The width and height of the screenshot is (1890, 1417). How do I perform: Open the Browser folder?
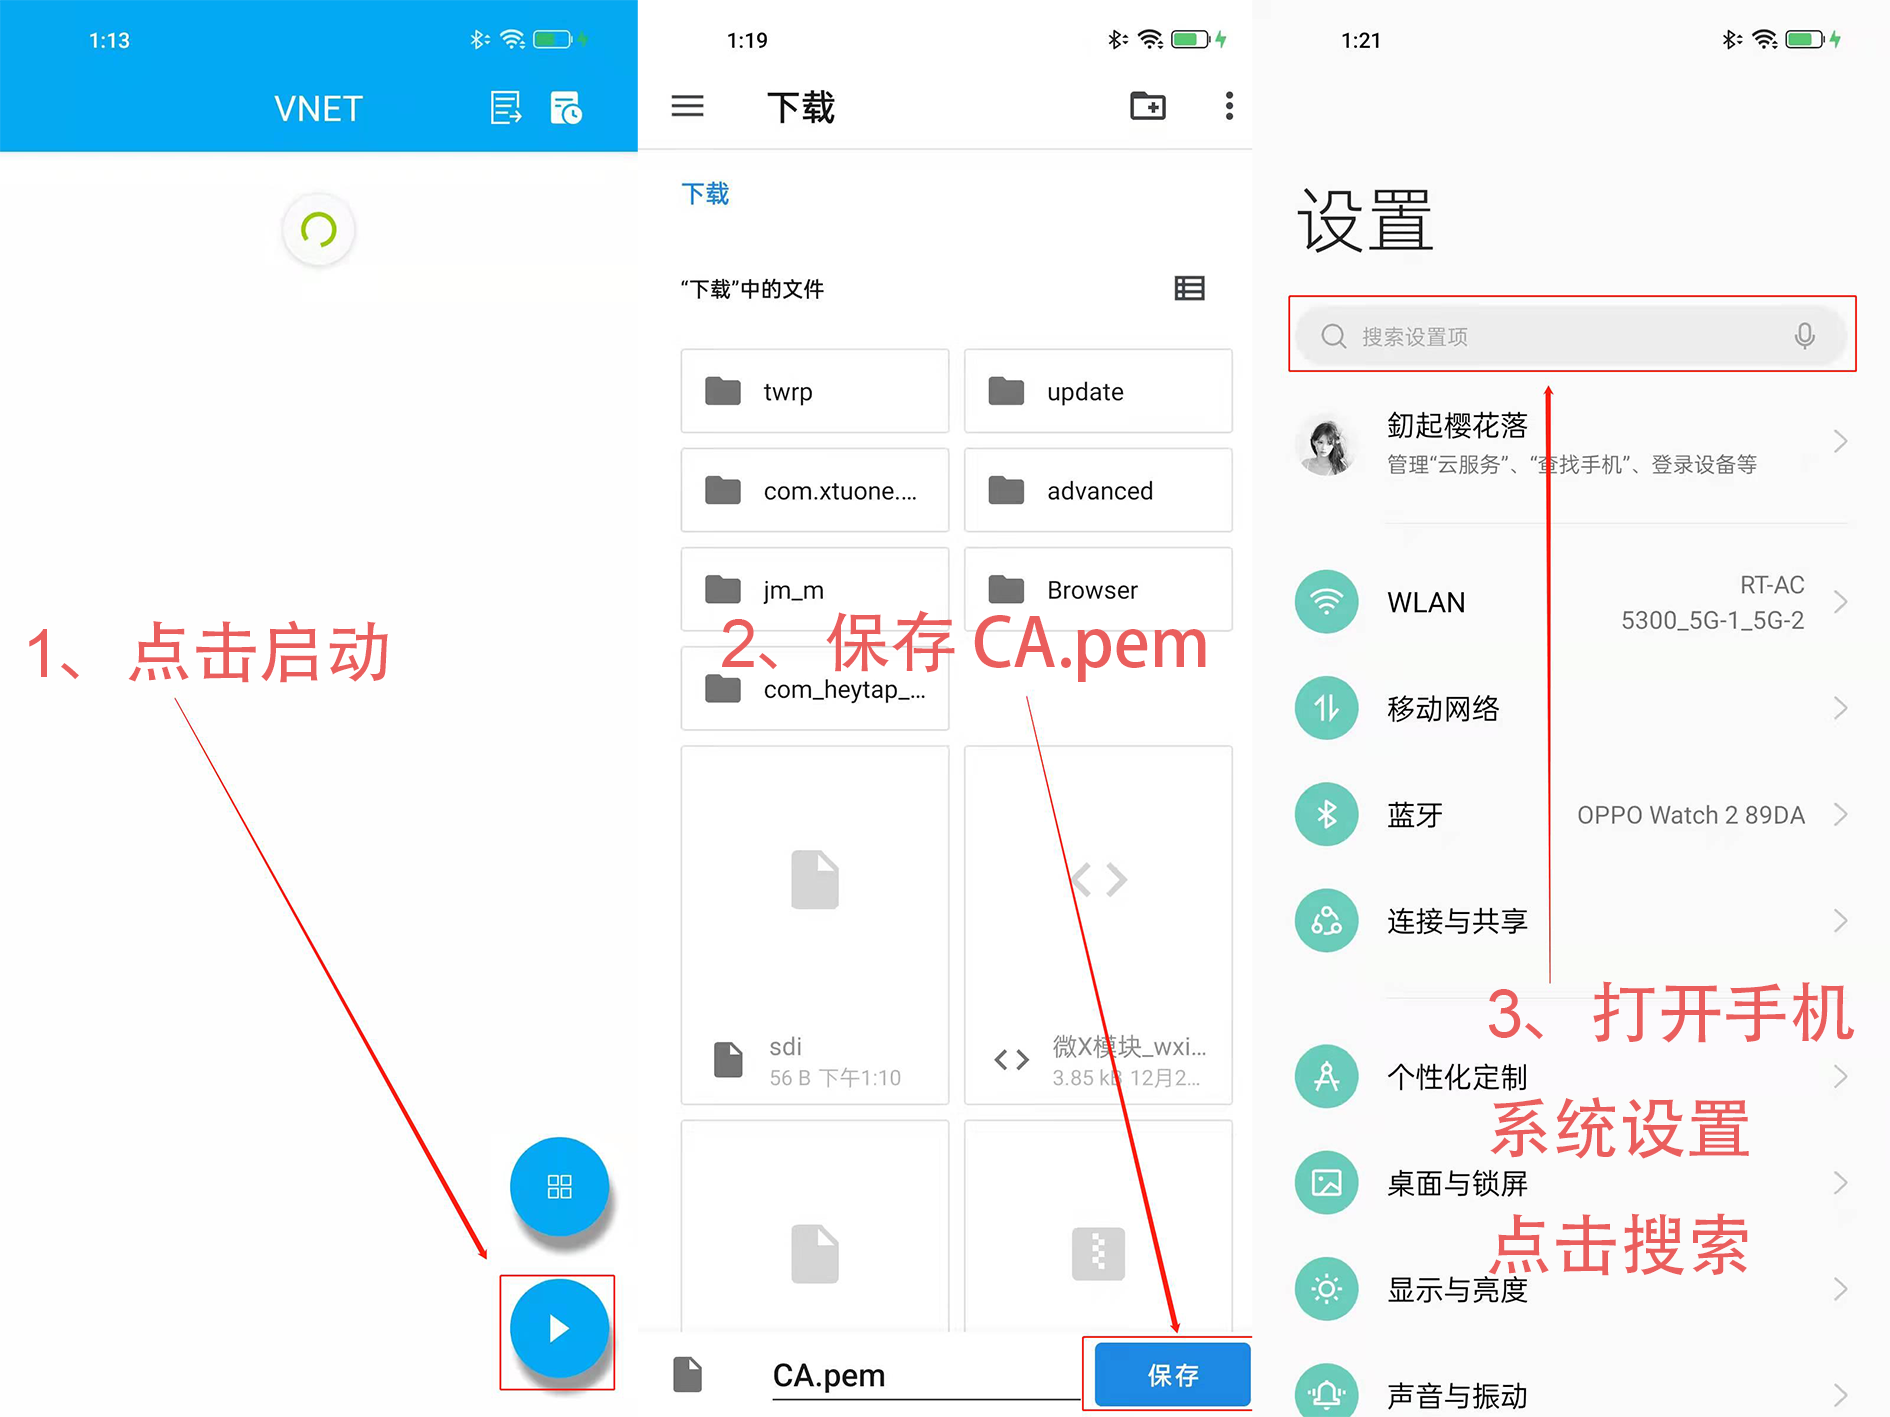tap(1098, 589)
